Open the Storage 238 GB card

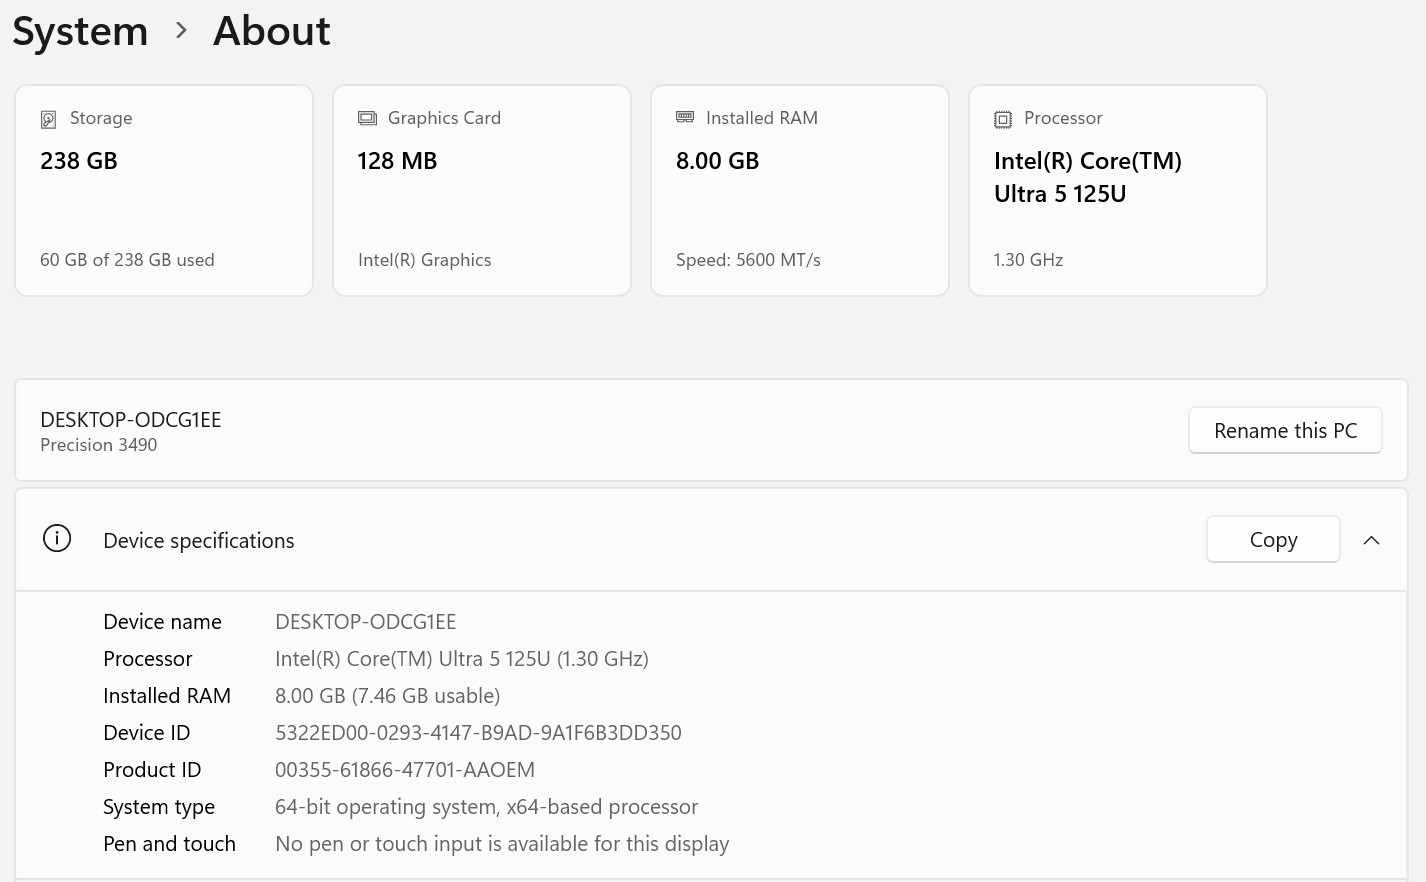pos(164,190)
